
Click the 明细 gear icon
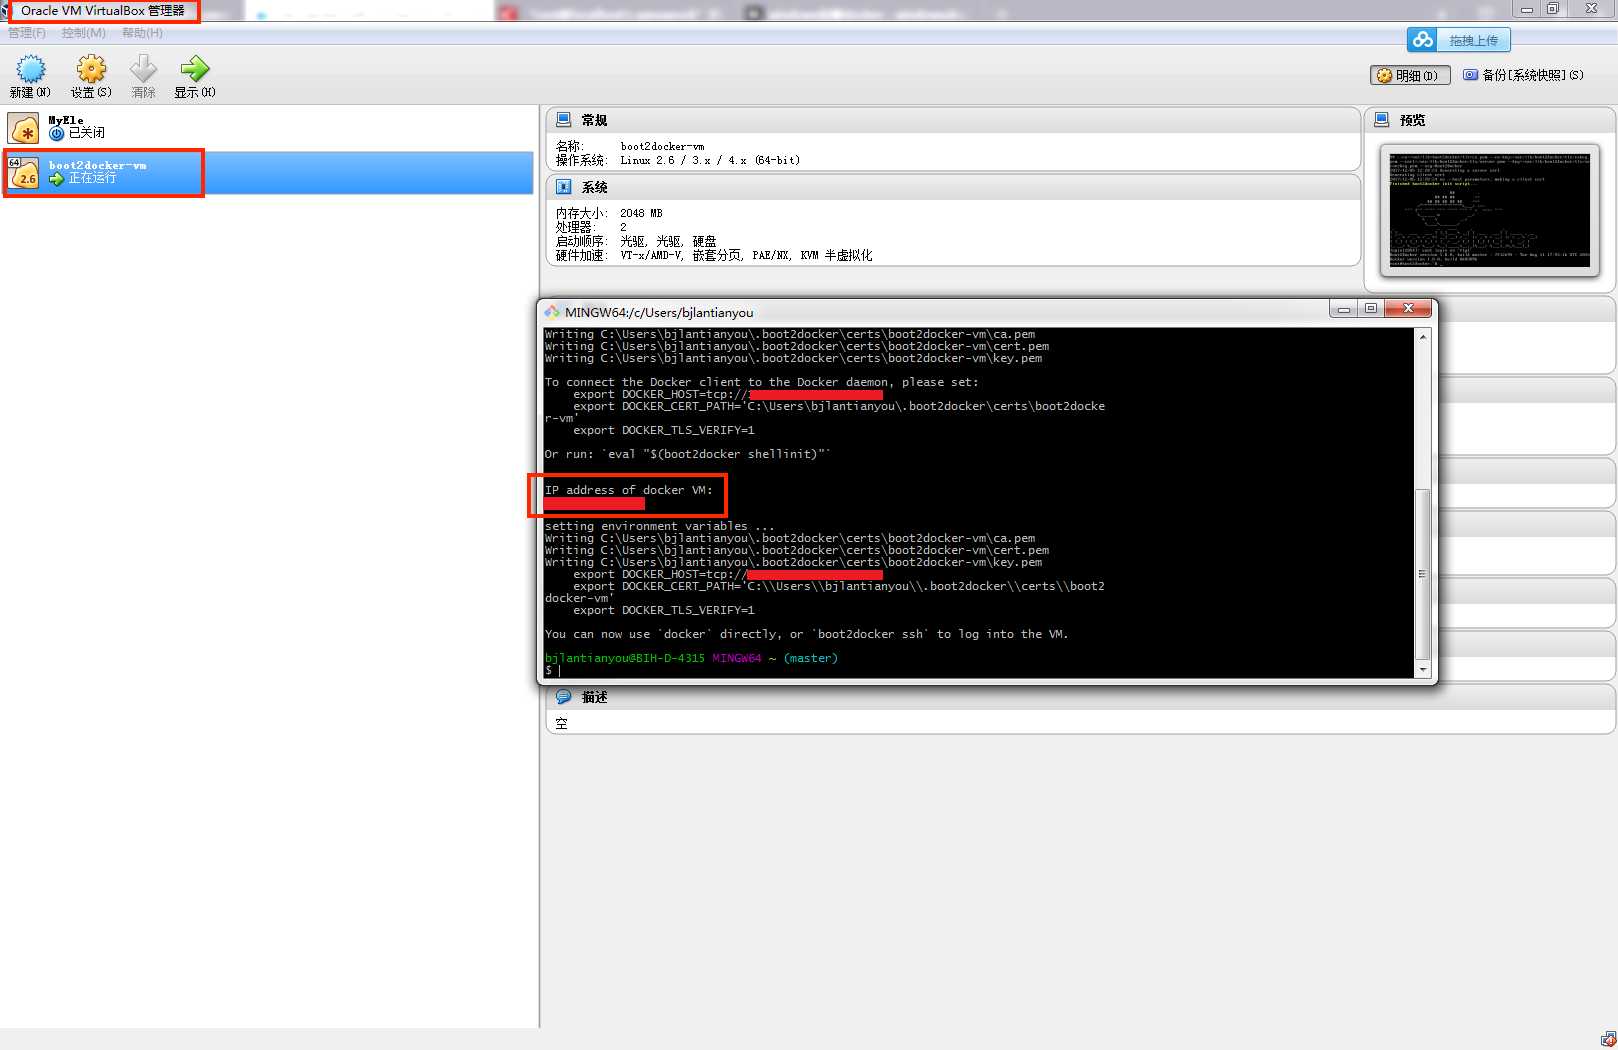1384,75
